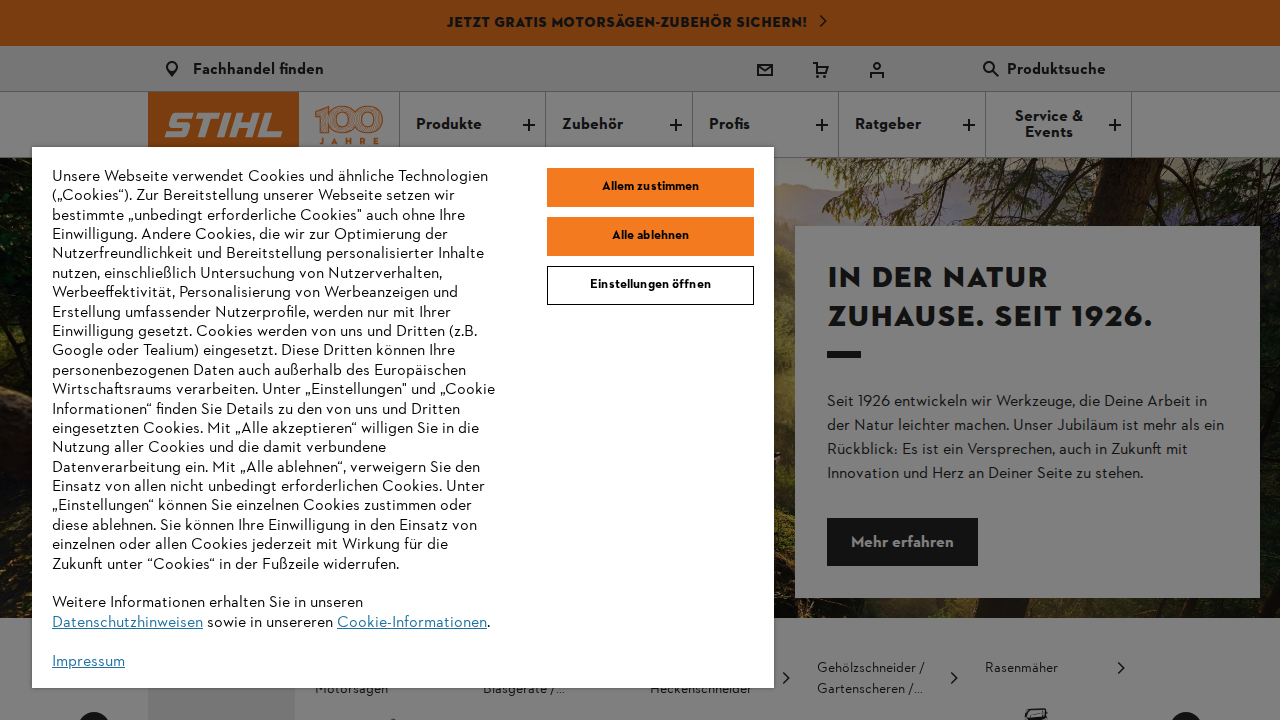This screenshot has width=1280, height=720.
Task: Accept all cookies with Allem zustimmen
Action: pos(650,187)
